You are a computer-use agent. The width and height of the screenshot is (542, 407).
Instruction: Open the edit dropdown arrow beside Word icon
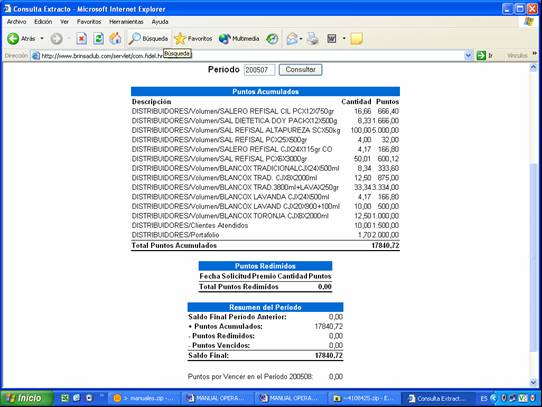tap(344, 38)
